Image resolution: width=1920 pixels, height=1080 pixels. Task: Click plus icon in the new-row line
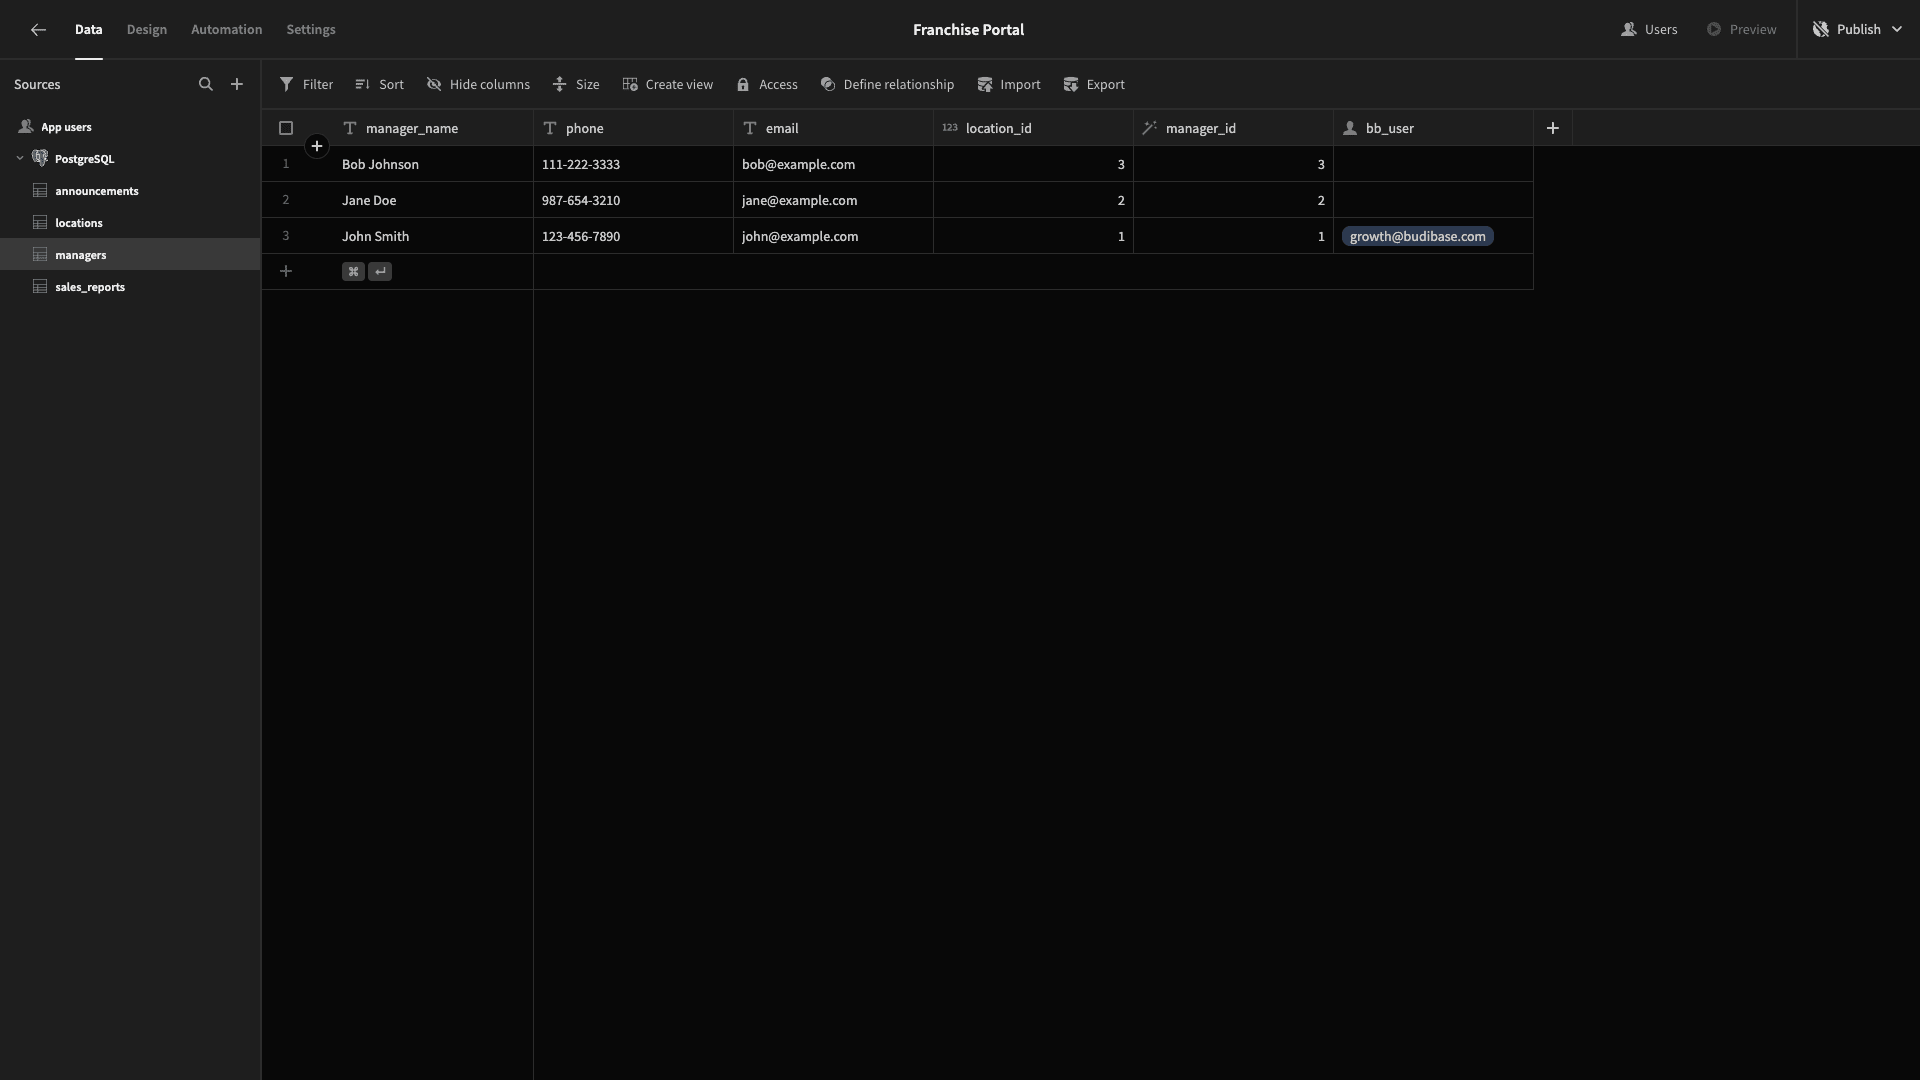click(286, 272)
